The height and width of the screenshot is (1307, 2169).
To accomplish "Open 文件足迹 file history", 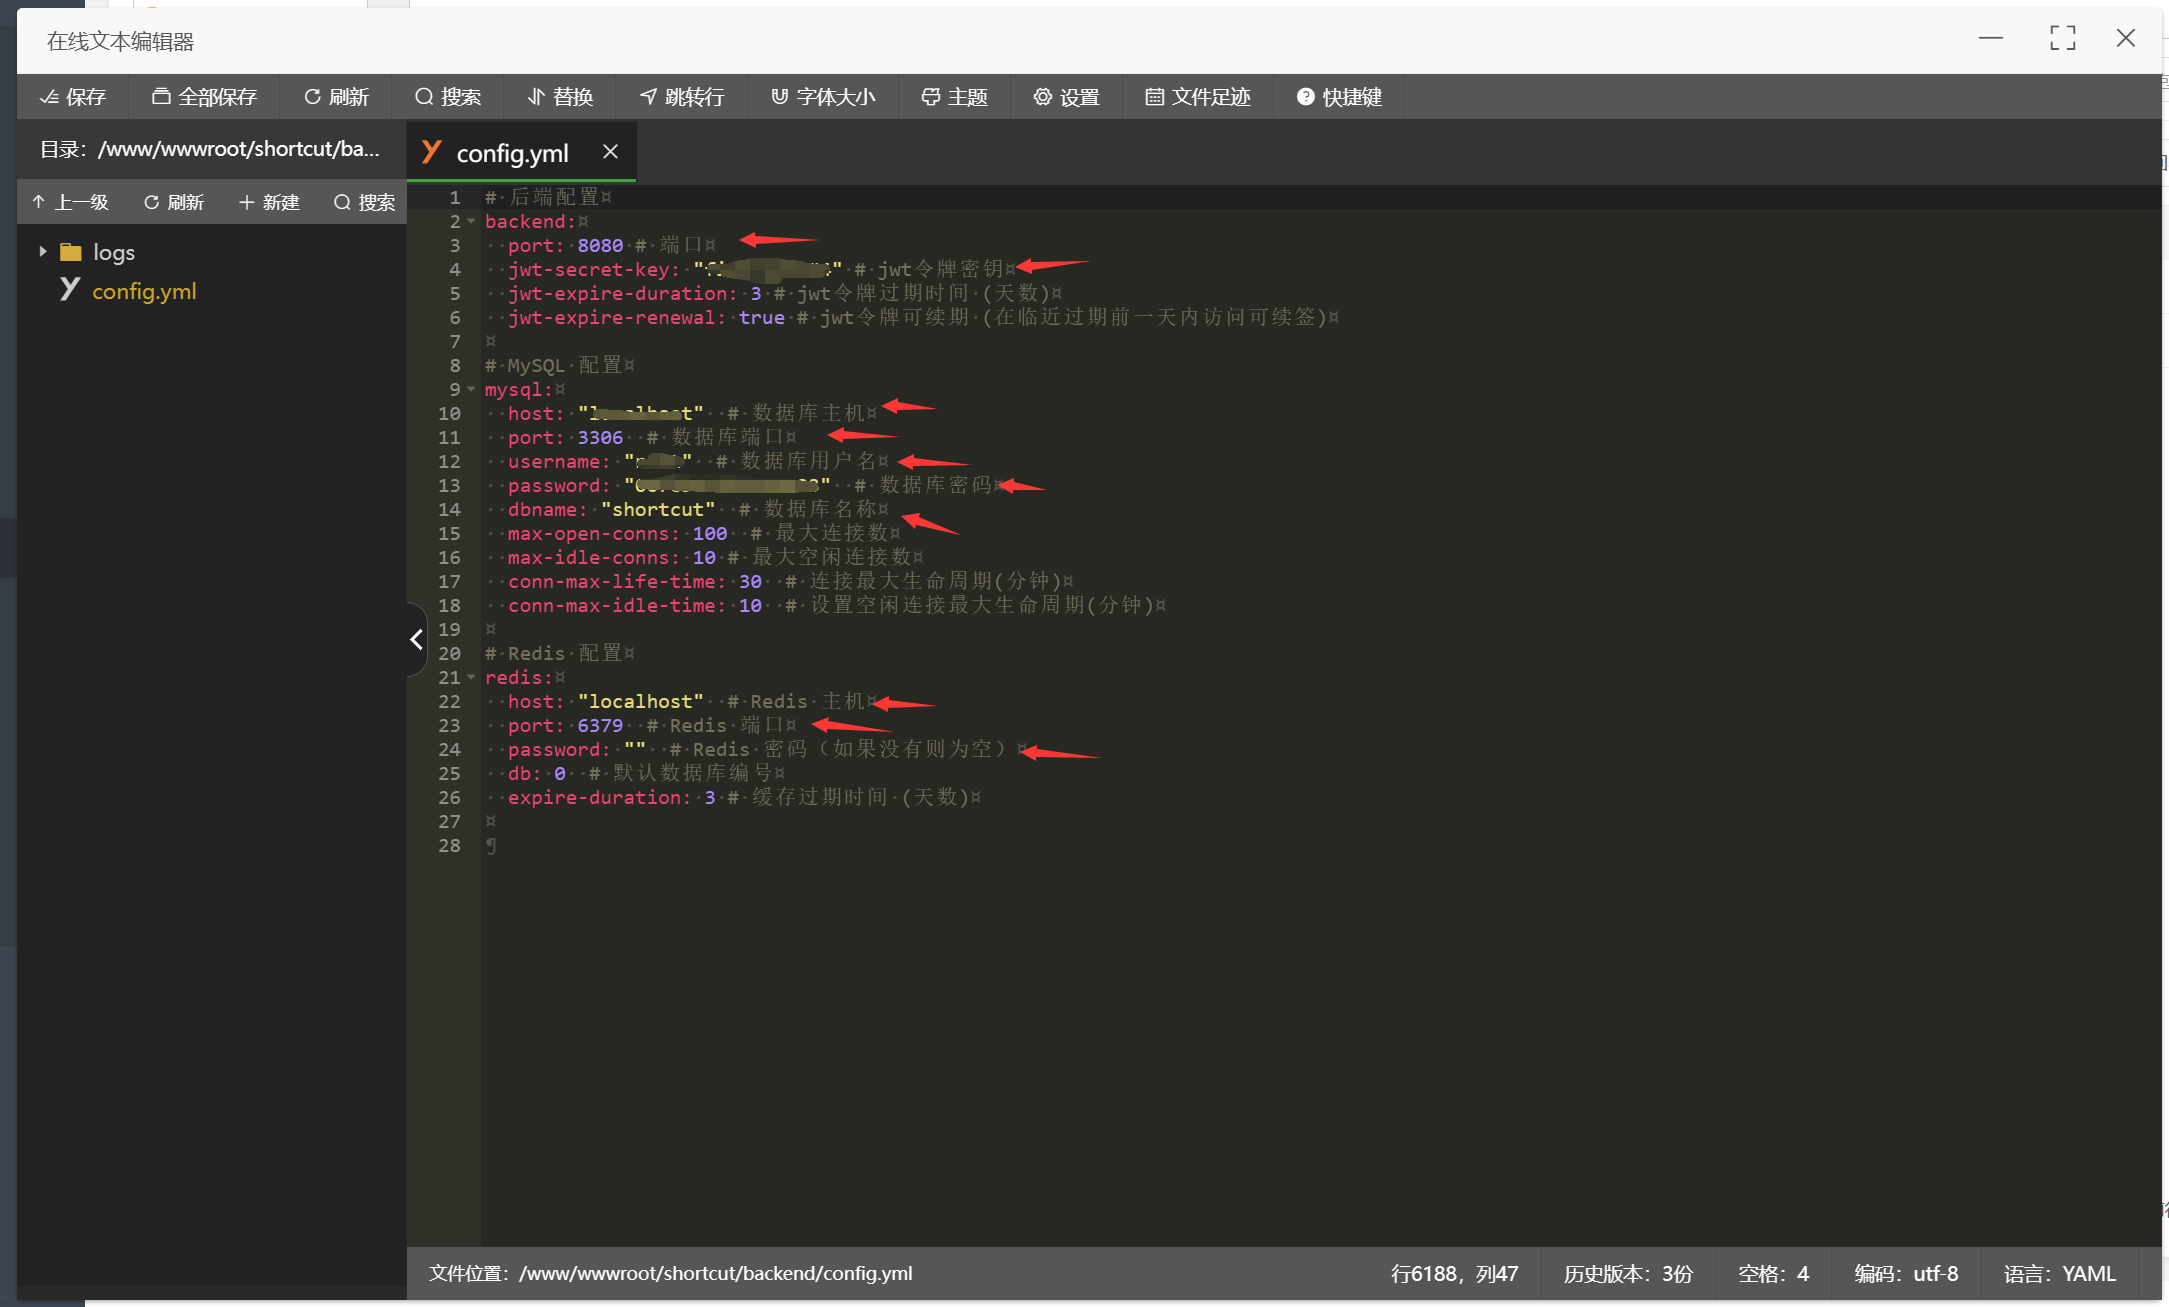I will pos(1198,97).
